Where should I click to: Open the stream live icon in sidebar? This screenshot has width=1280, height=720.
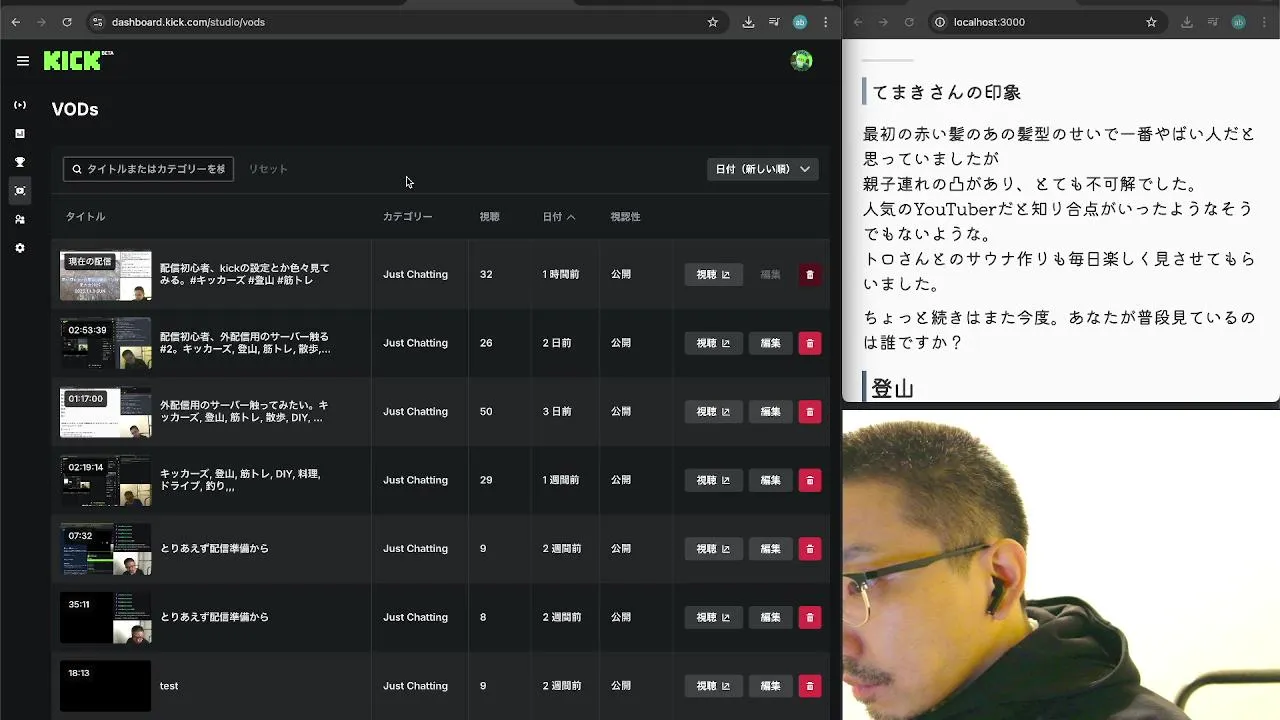pos(20,105)
